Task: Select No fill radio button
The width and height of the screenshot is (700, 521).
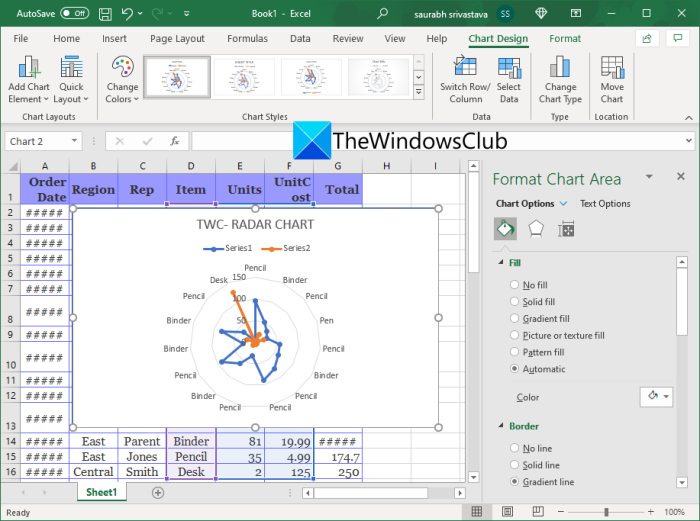Action: tap(514, 285)
